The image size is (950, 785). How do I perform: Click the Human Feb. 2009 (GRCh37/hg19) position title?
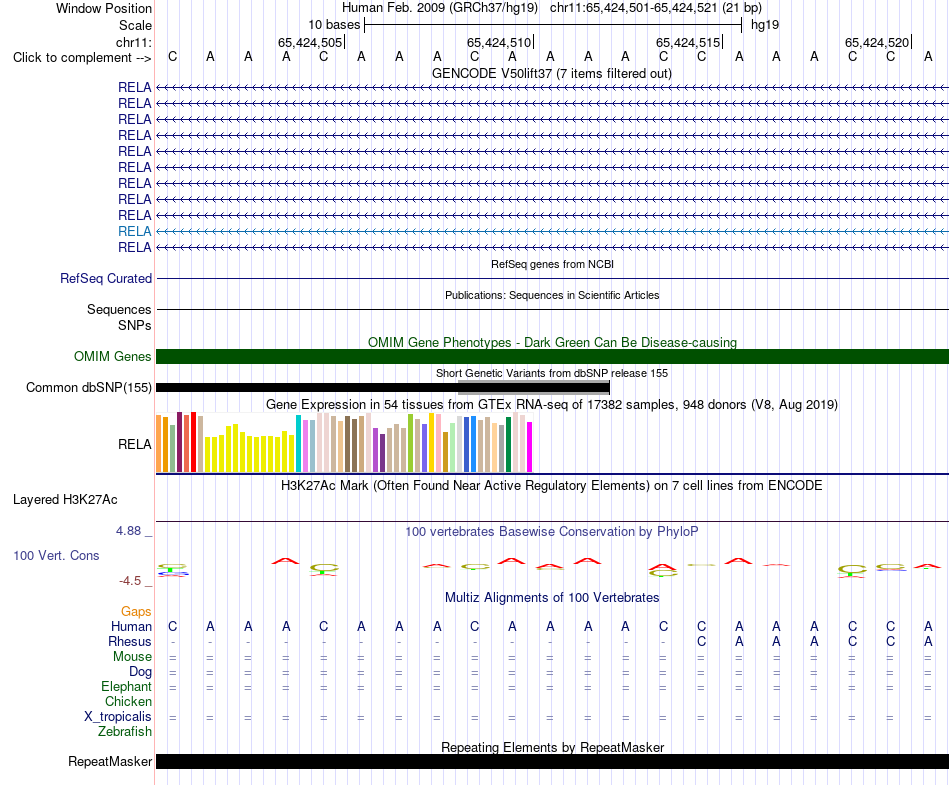tap(440, 8)
